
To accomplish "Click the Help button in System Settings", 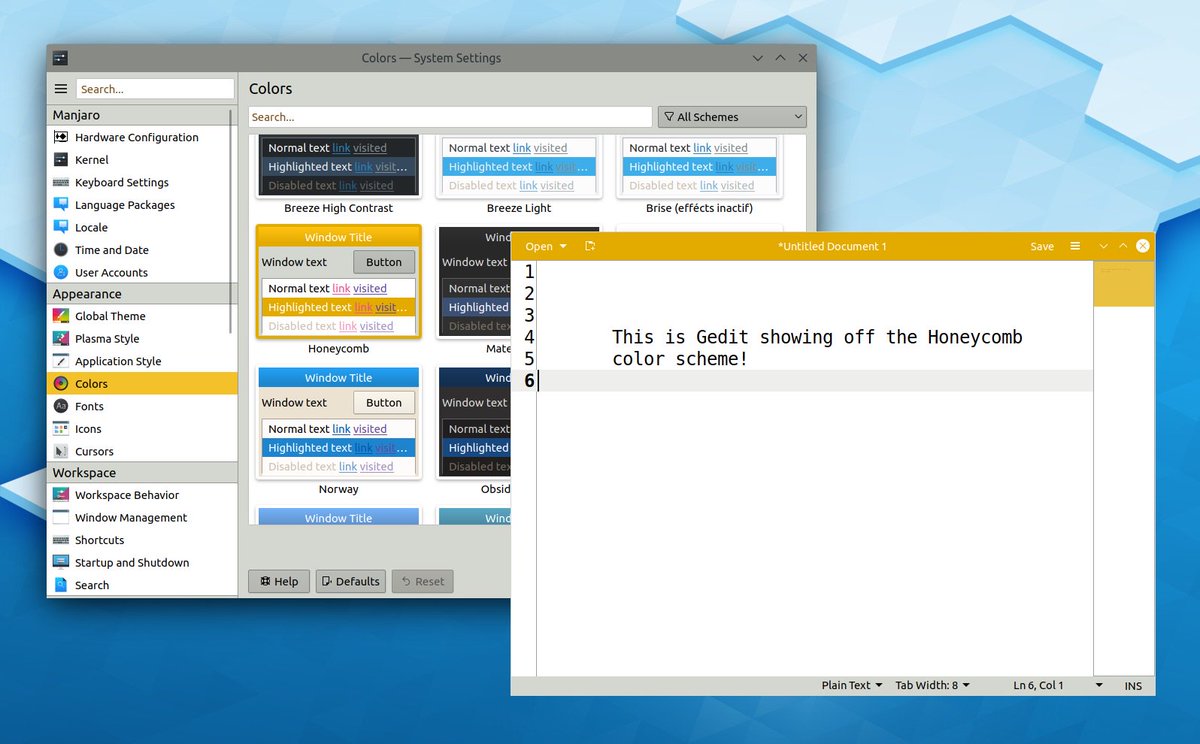I will pyautogui.click(x=279, y=581).
